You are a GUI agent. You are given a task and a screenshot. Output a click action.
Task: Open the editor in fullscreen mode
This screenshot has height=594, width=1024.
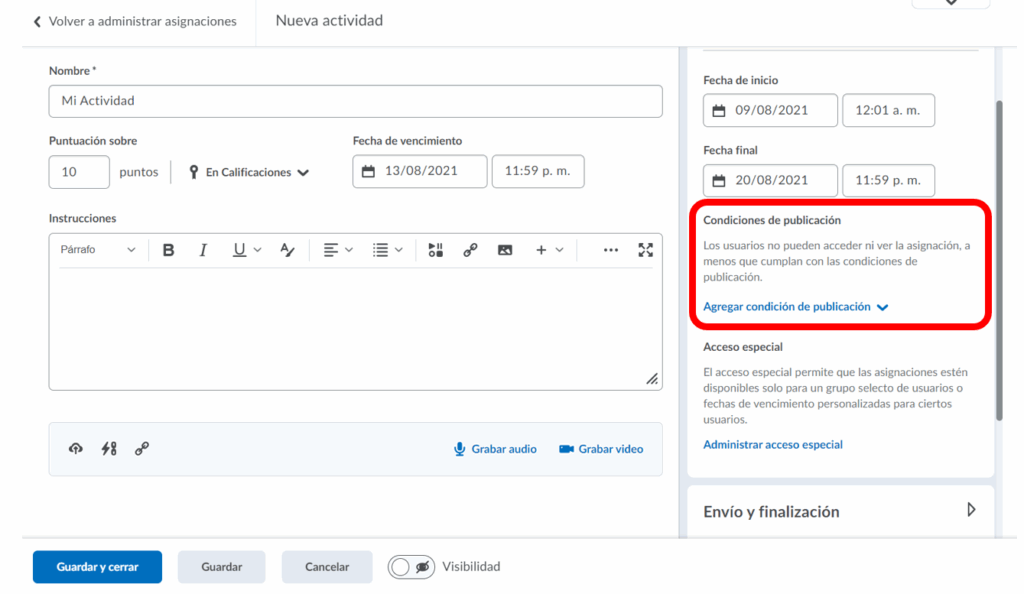coord(645,250)
